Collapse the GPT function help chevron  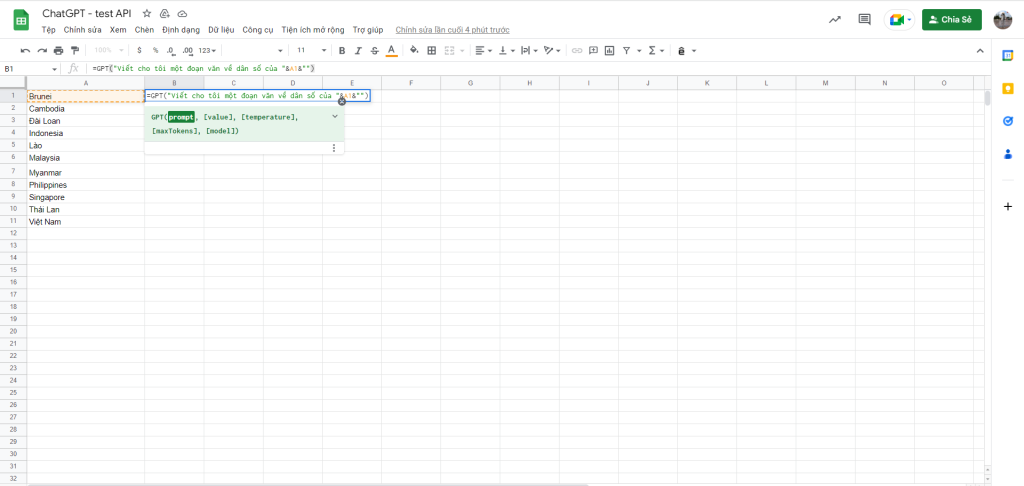(334, 117)
